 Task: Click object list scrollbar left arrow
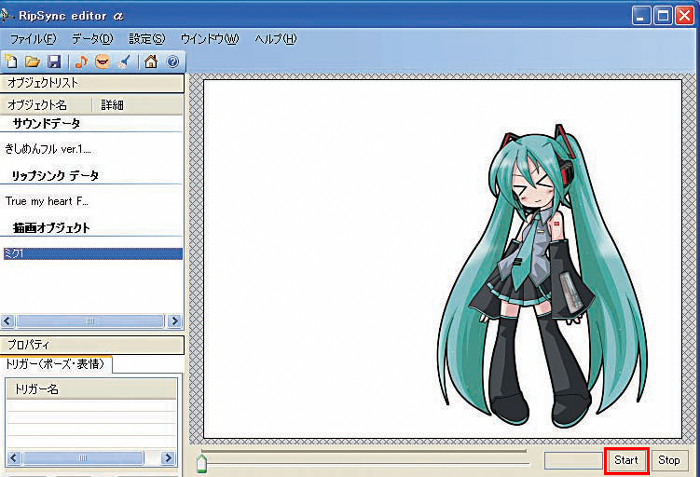point(8,321)
